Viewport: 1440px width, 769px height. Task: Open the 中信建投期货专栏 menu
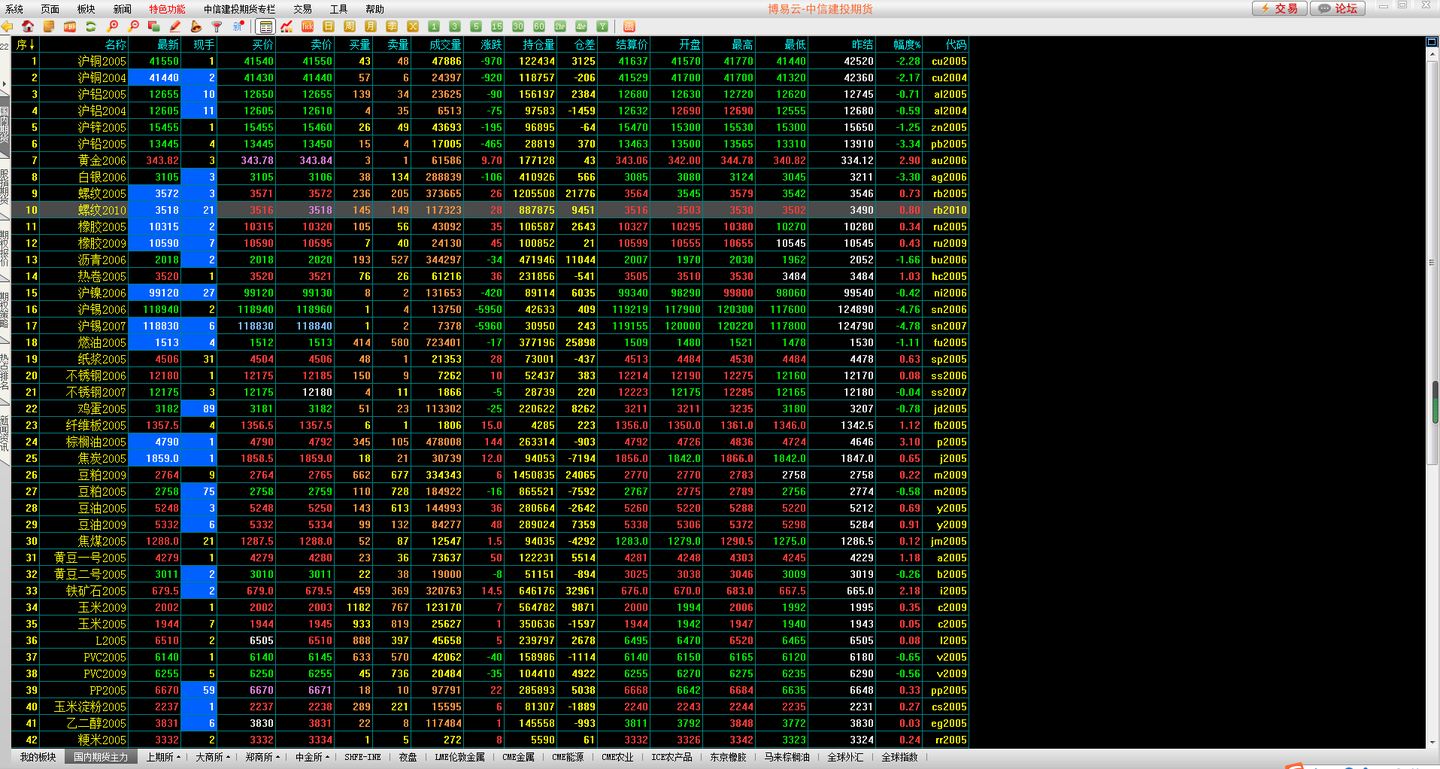click(x=239, y=8)
